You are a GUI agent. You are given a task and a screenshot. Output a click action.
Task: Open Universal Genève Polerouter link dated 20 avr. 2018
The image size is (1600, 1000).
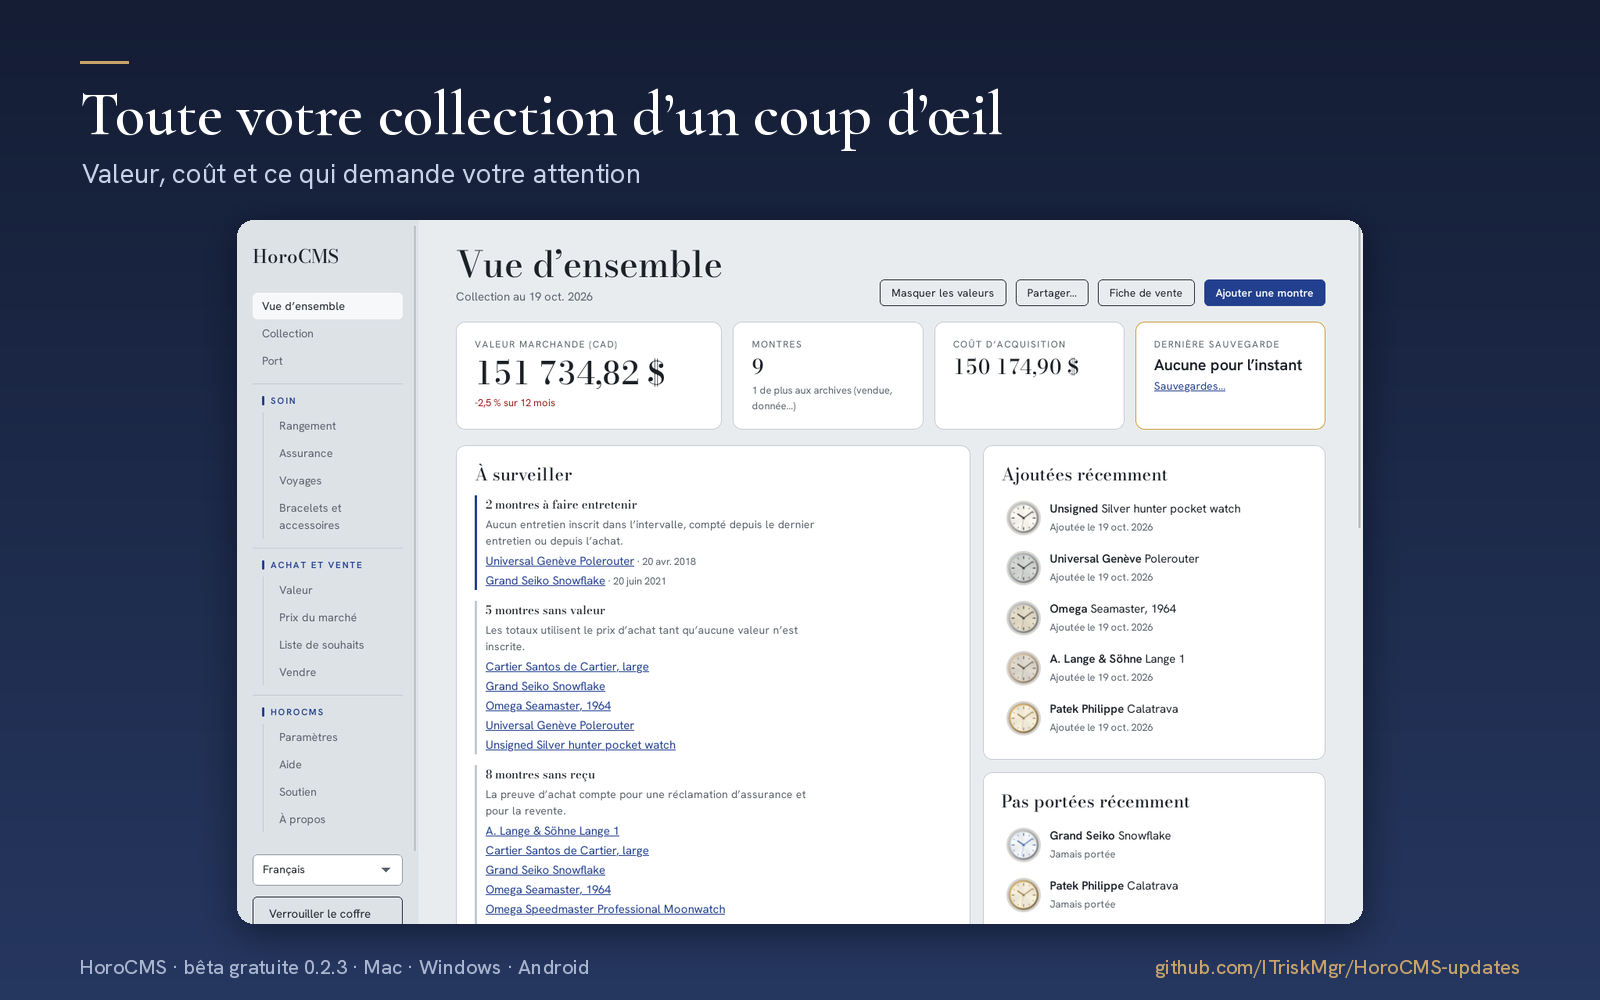coord(560,561)
